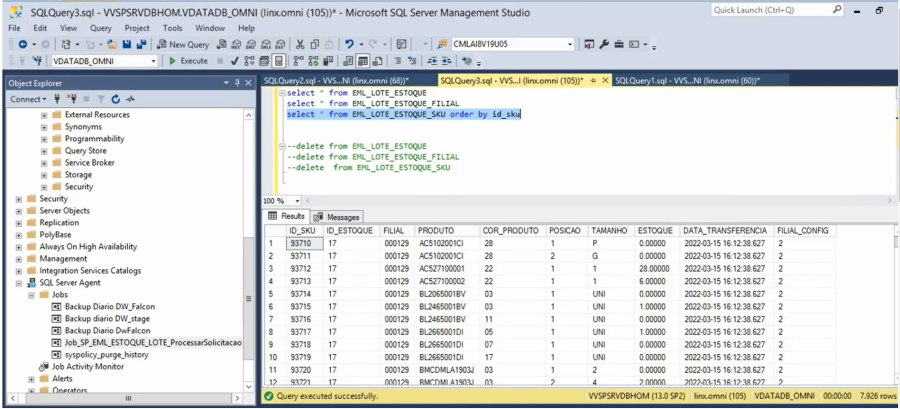Click the Undo arrow icon

(x=349, y=45)
